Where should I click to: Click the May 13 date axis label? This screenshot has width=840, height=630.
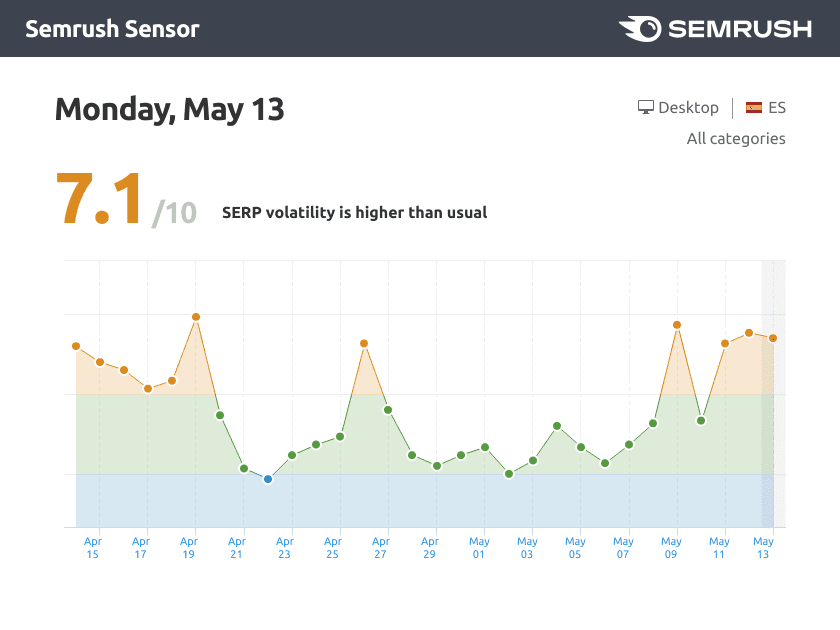763,547
